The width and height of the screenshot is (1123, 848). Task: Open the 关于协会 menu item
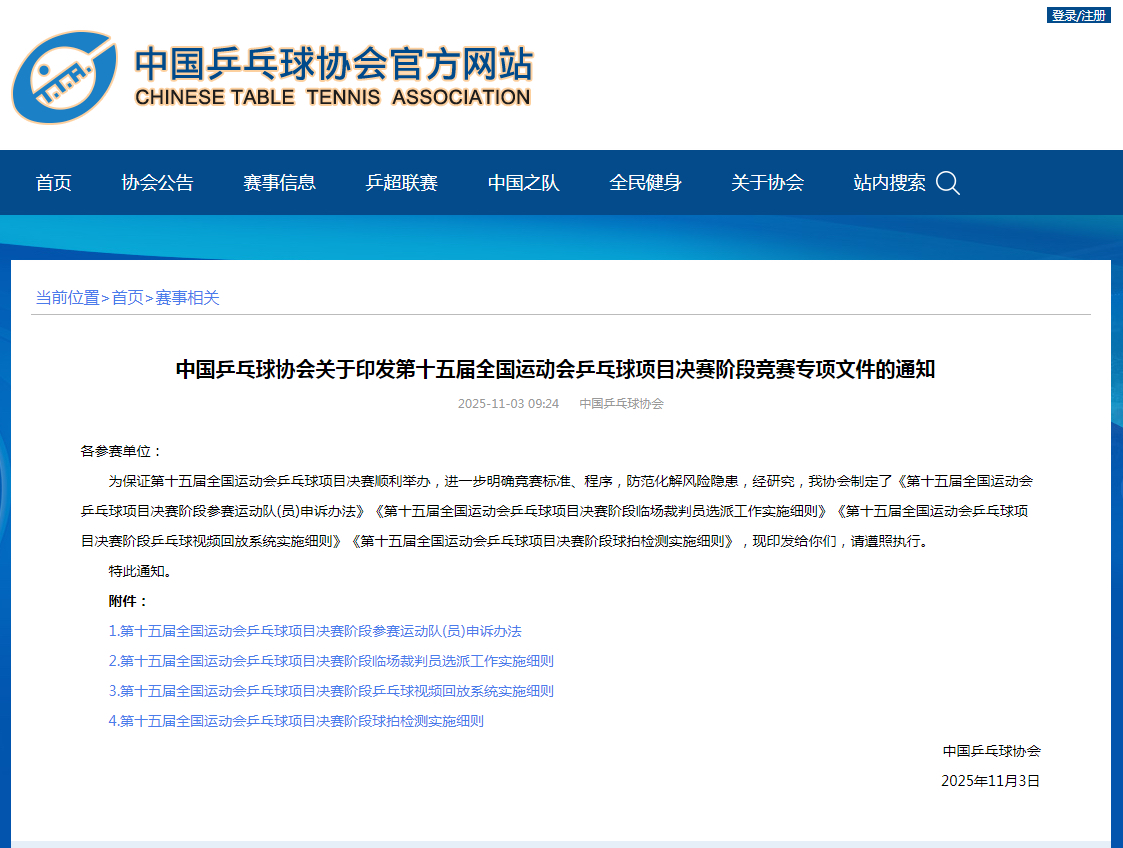coord(767,183)
